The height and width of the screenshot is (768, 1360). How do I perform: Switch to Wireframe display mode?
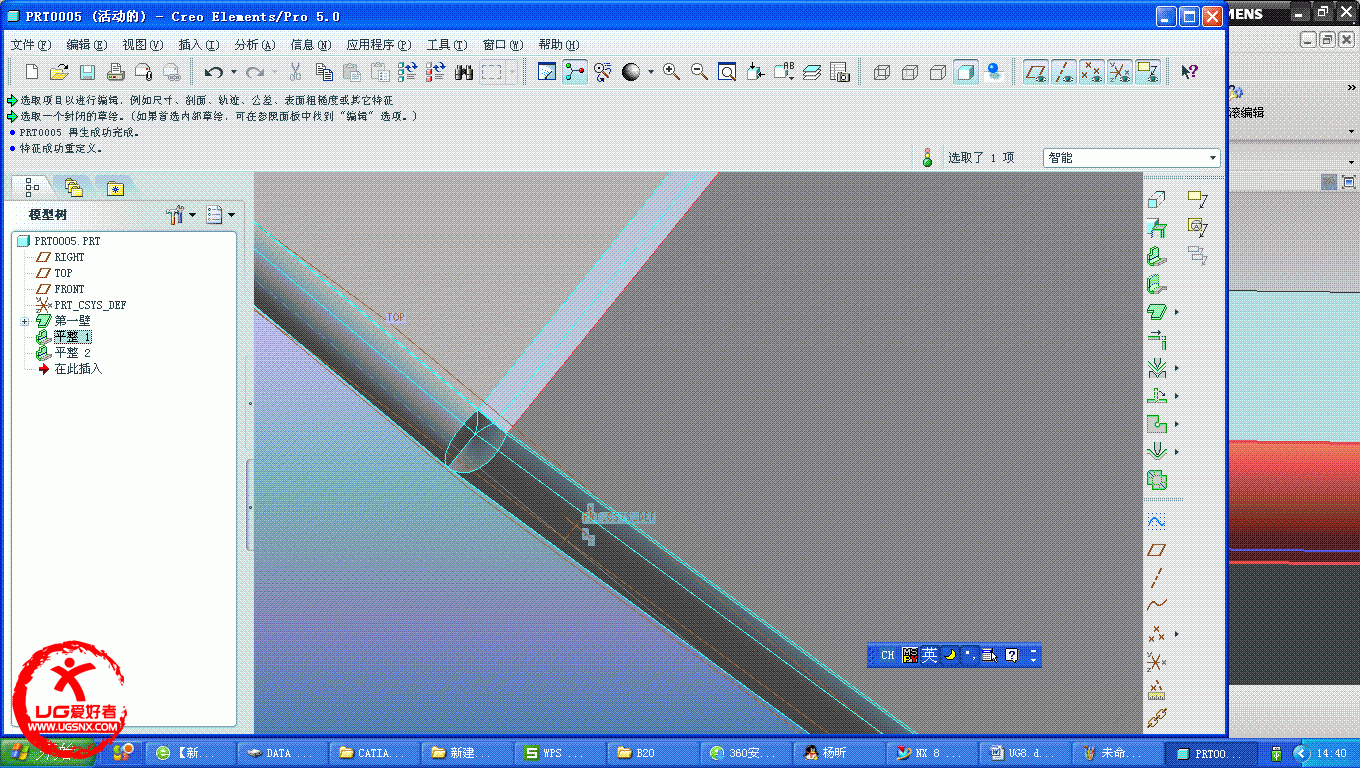(882, 72)
